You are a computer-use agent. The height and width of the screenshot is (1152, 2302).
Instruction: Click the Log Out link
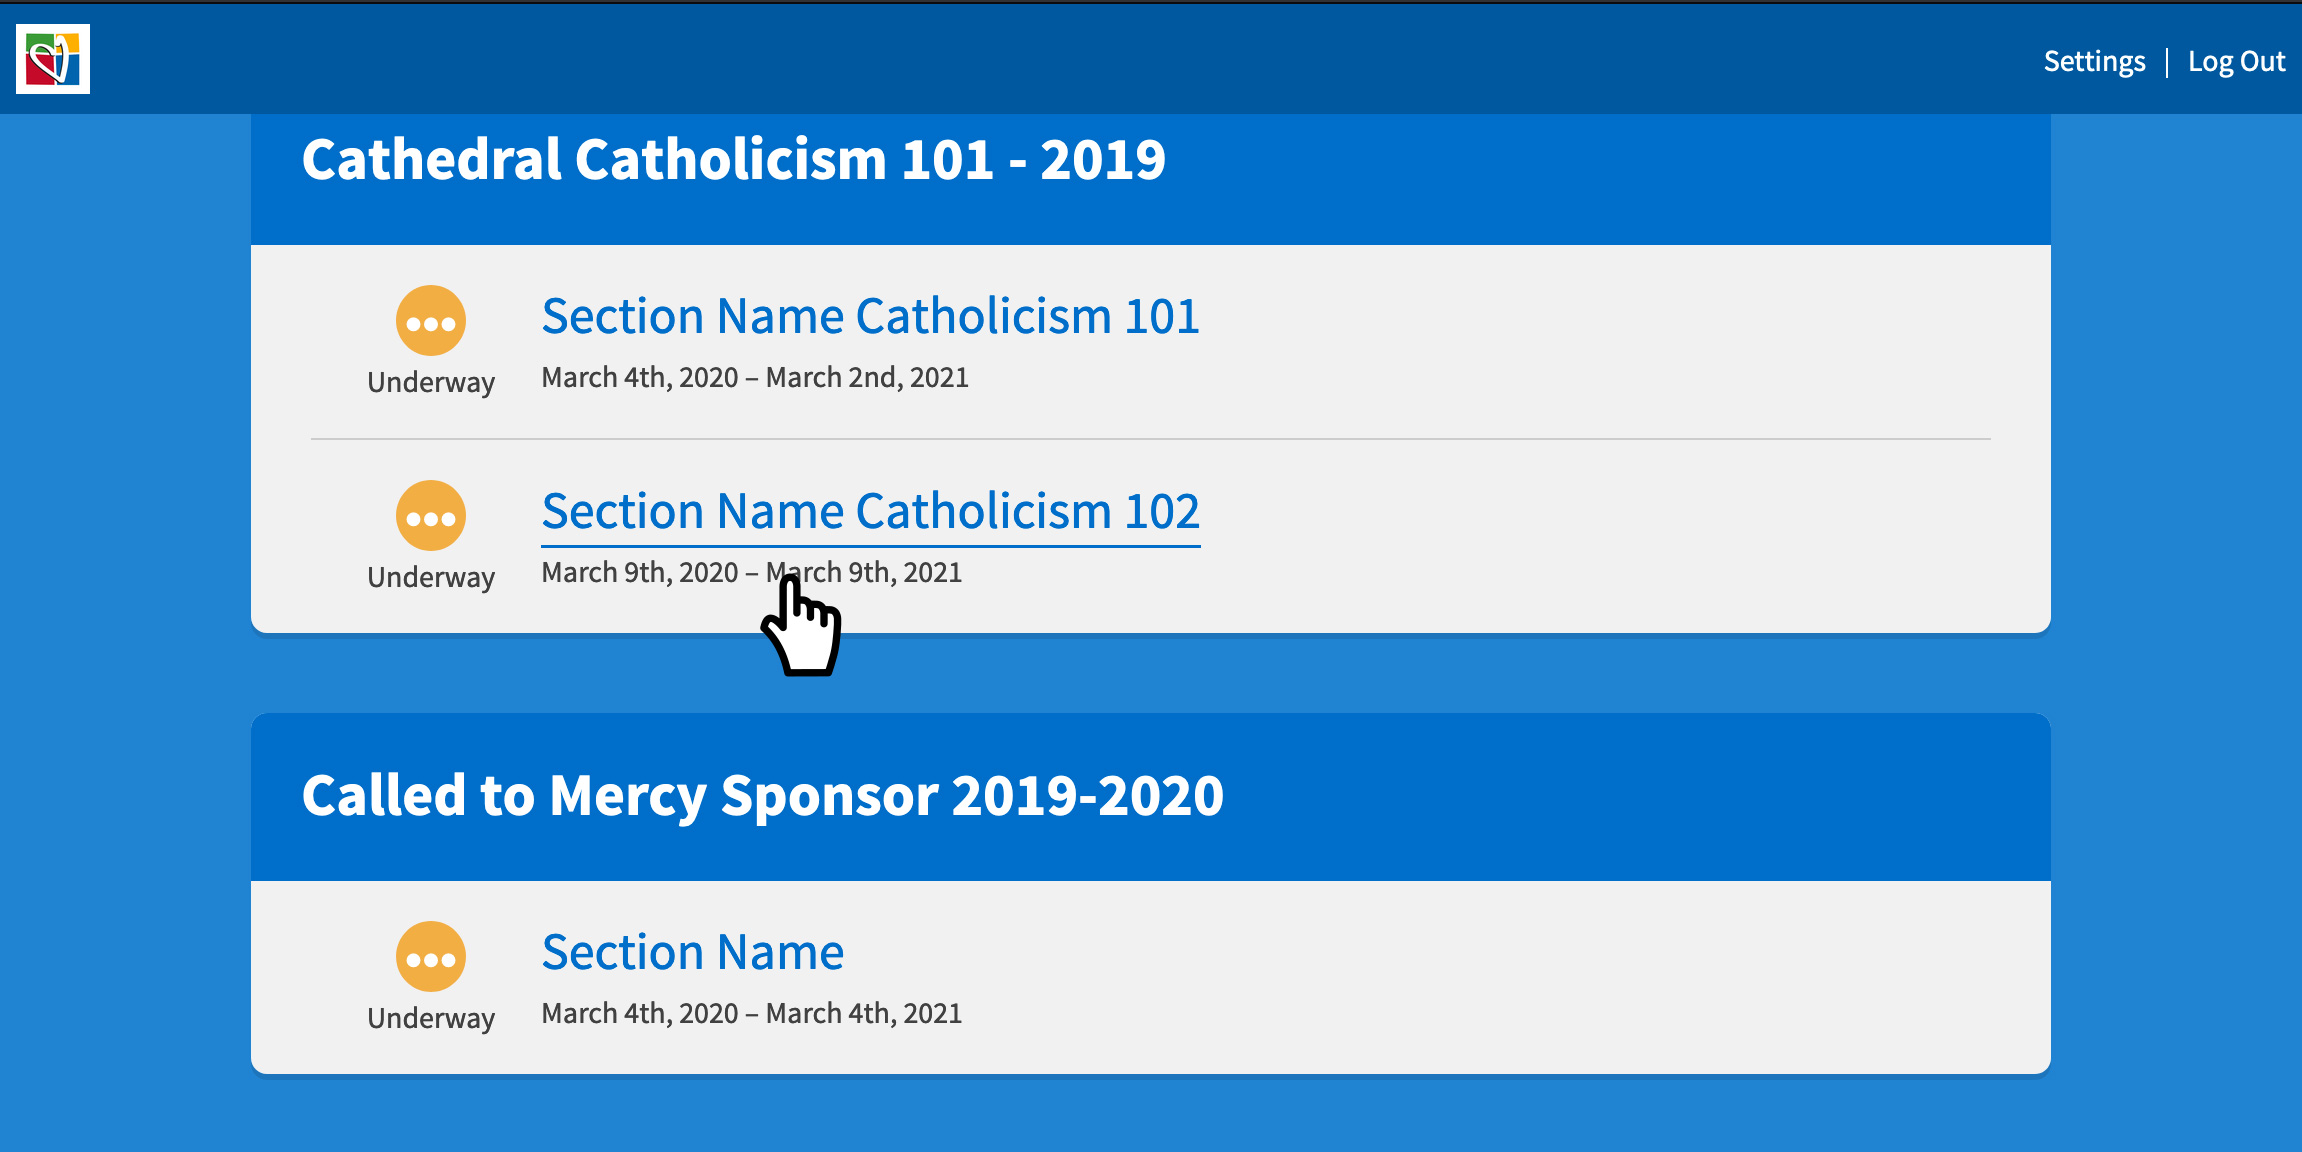point(2236,62)
